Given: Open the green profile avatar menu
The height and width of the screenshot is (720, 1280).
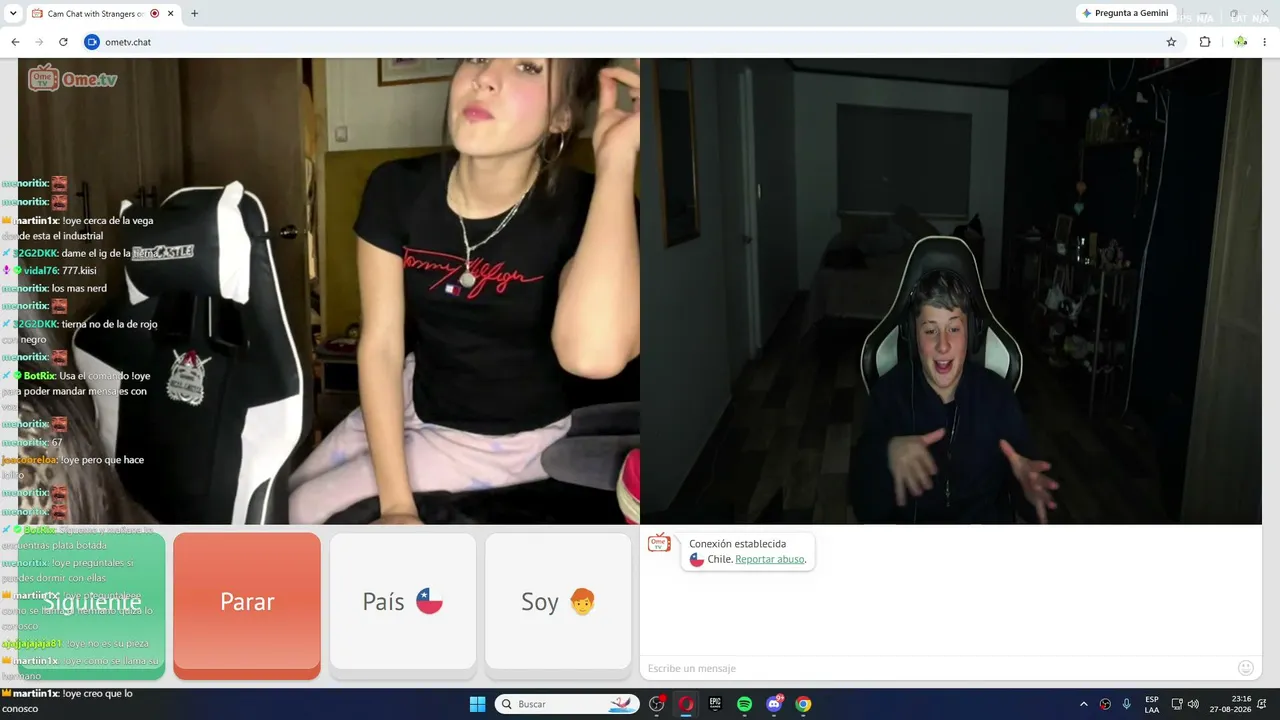Looking at the screenshot, I should tap(1240, 42).
